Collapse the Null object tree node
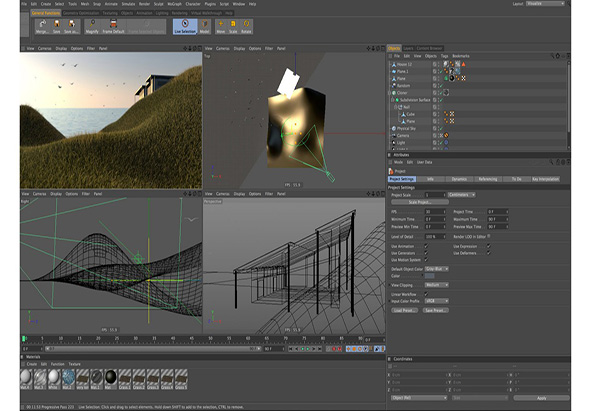Viewport: 590px width, 411px height. 396,107
